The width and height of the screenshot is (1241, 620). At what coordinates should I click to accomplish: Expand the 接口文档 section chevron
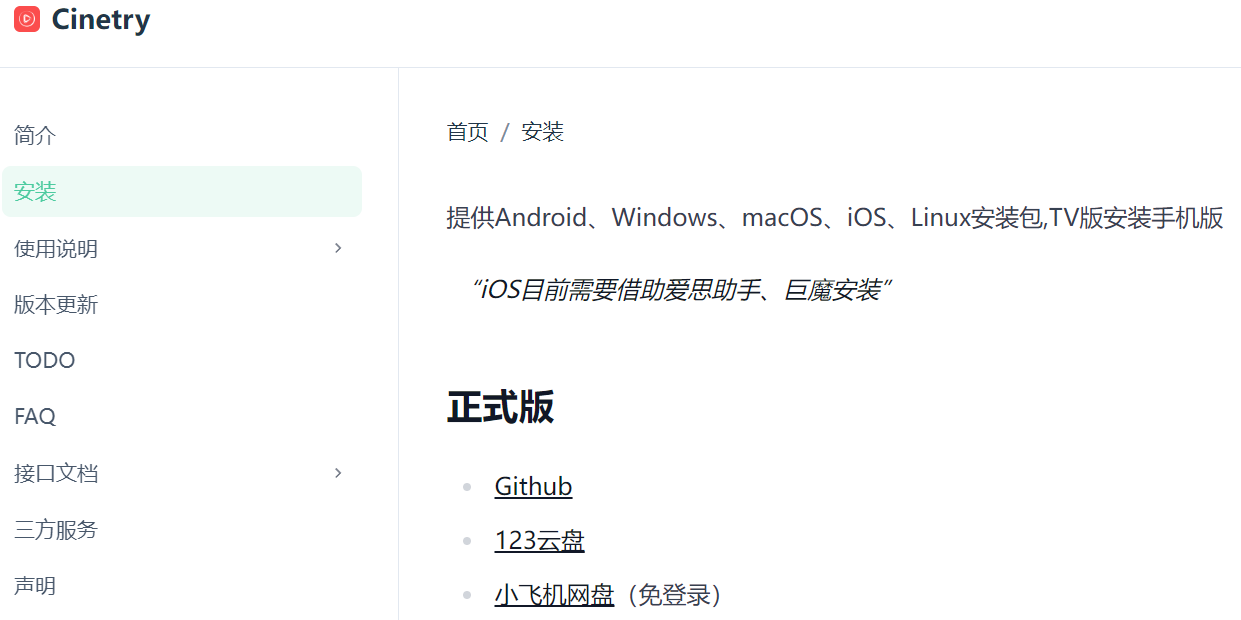[337, 472]
